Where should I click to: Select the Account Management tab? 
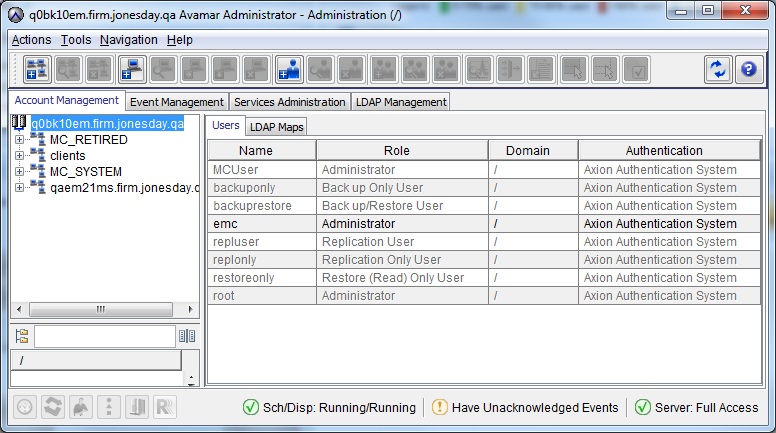(67, 100)
